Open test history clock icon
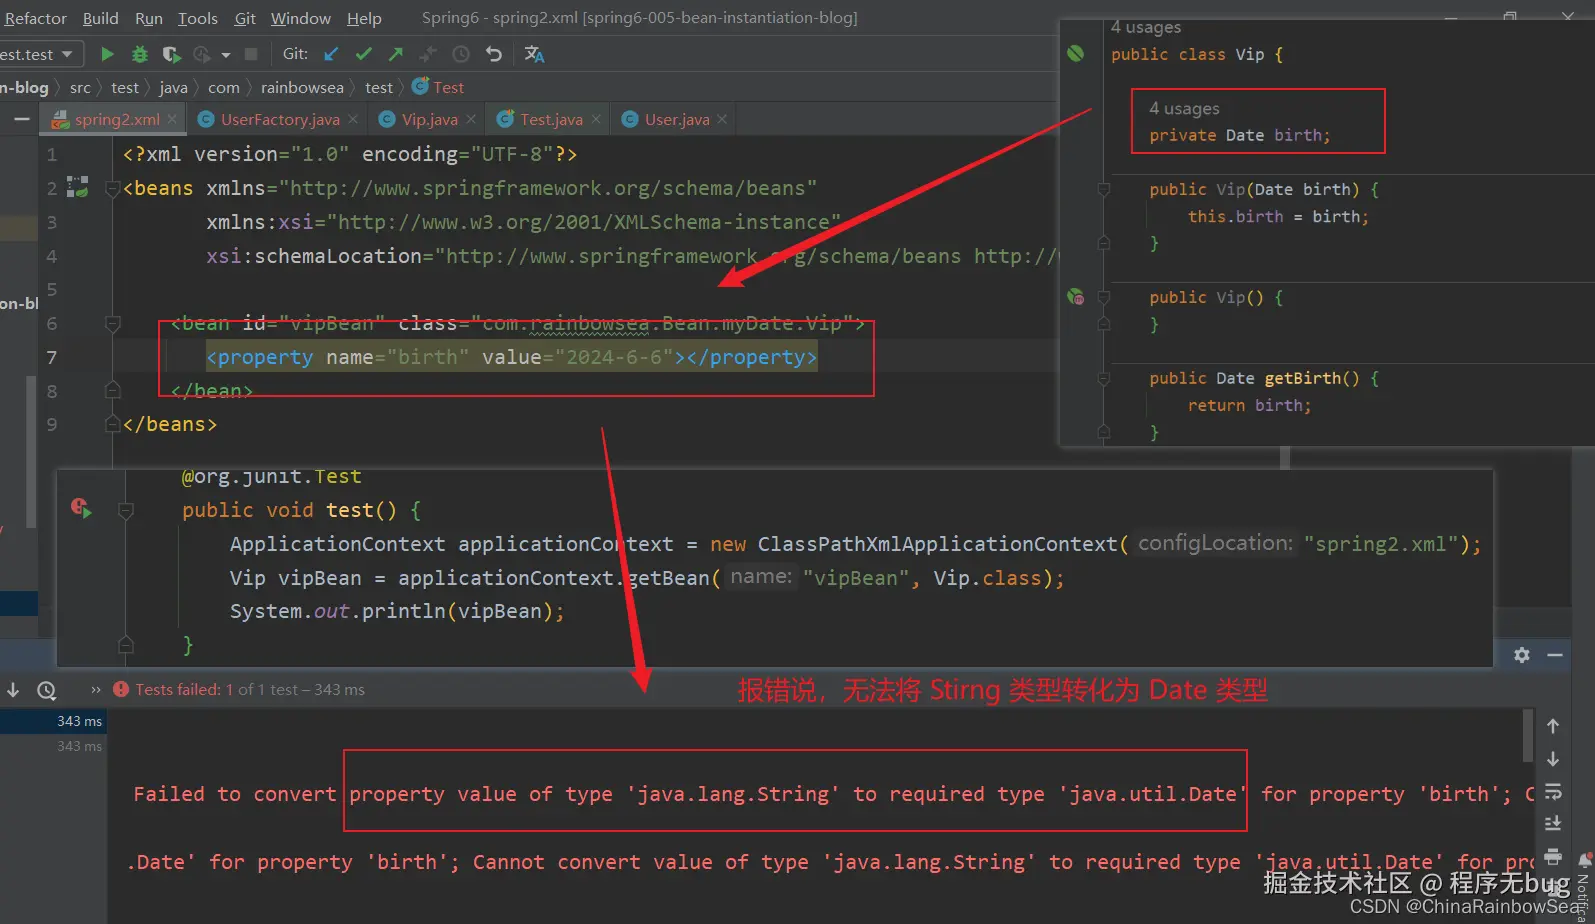This screenshot has width=1595, height=924. point(46,690)
